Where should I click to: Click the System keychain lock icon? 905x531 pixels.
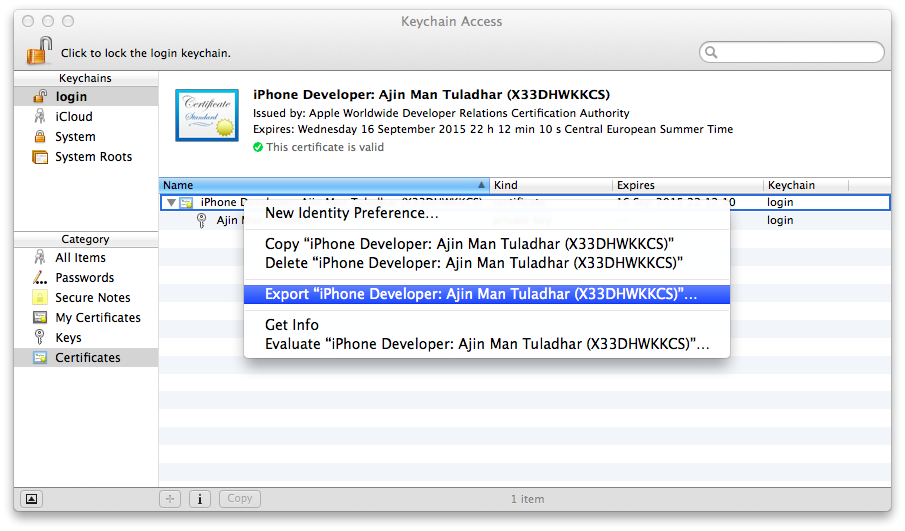pos(40,137)
